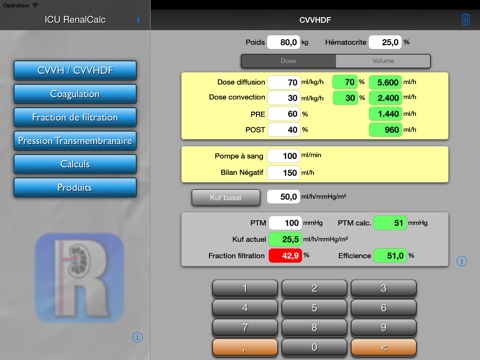Viewport: 480px width, 360px height.
Task: Tap keypad digit 5
Action: pos(314,308)
